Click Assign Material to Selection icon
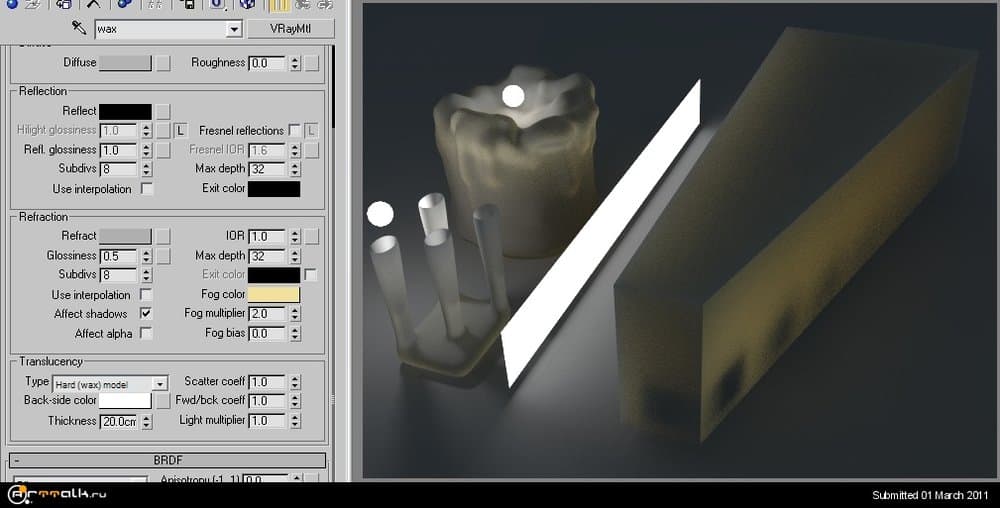1000x508 pixels. (63, 4)
